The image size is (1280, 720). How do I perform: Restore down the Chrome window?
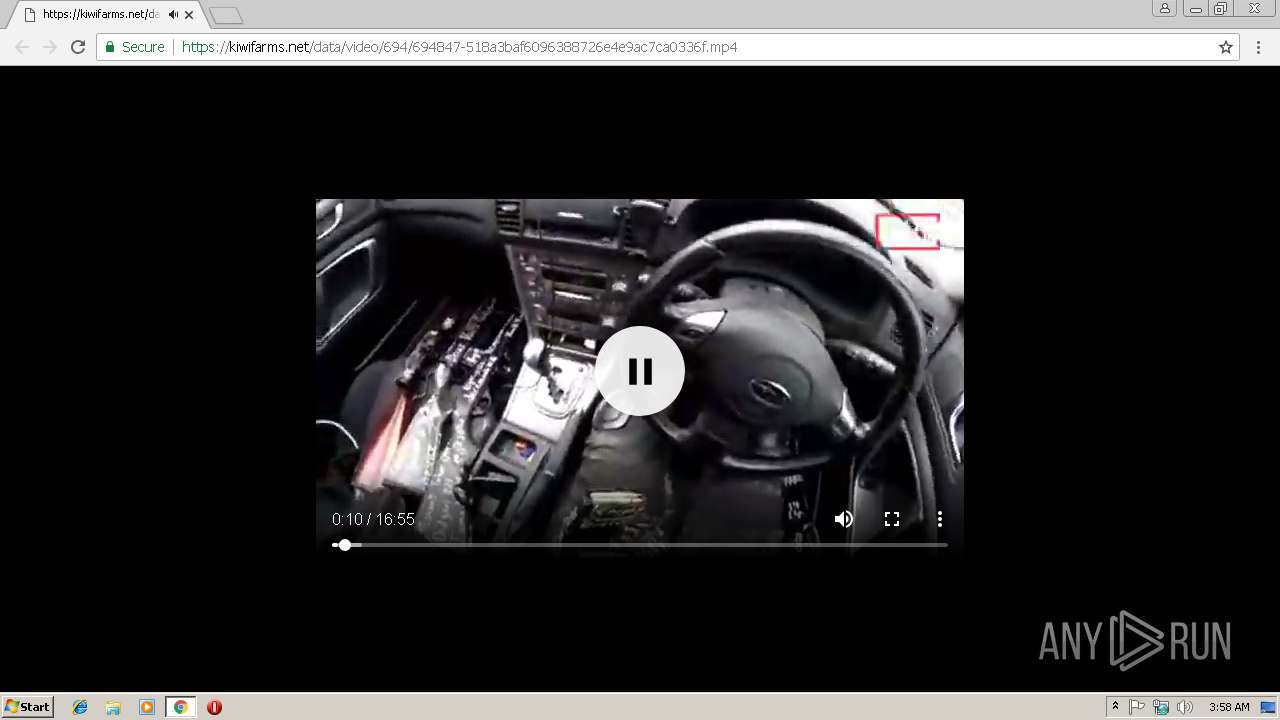[x=1221, y=8]
